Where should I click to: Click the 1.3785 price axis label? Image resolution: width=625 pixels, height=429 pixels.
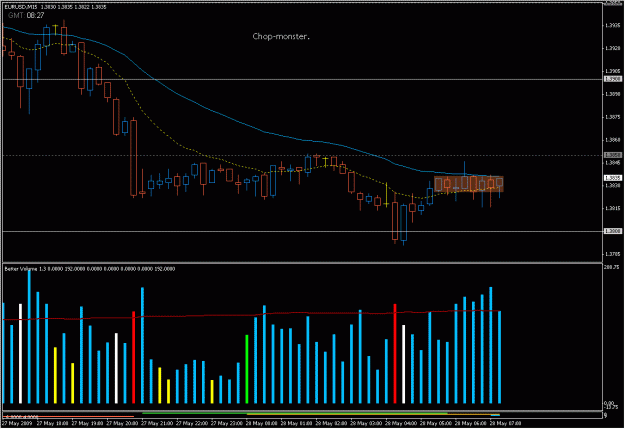[613, 254]
